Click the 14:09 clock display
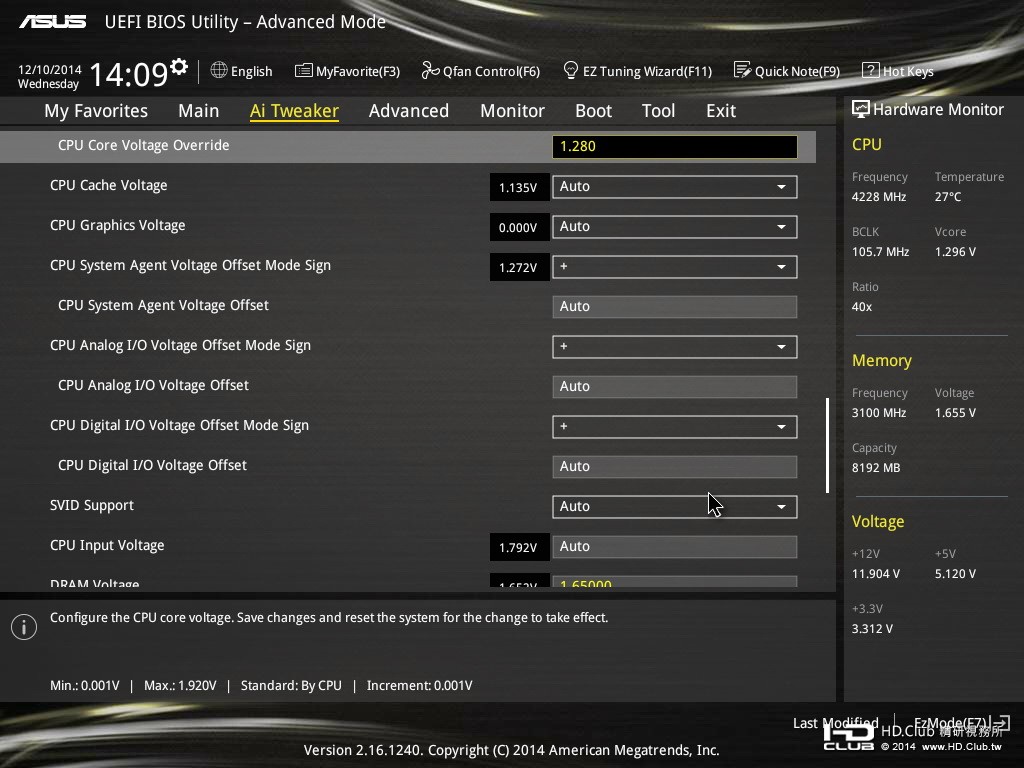 point(129,74)
